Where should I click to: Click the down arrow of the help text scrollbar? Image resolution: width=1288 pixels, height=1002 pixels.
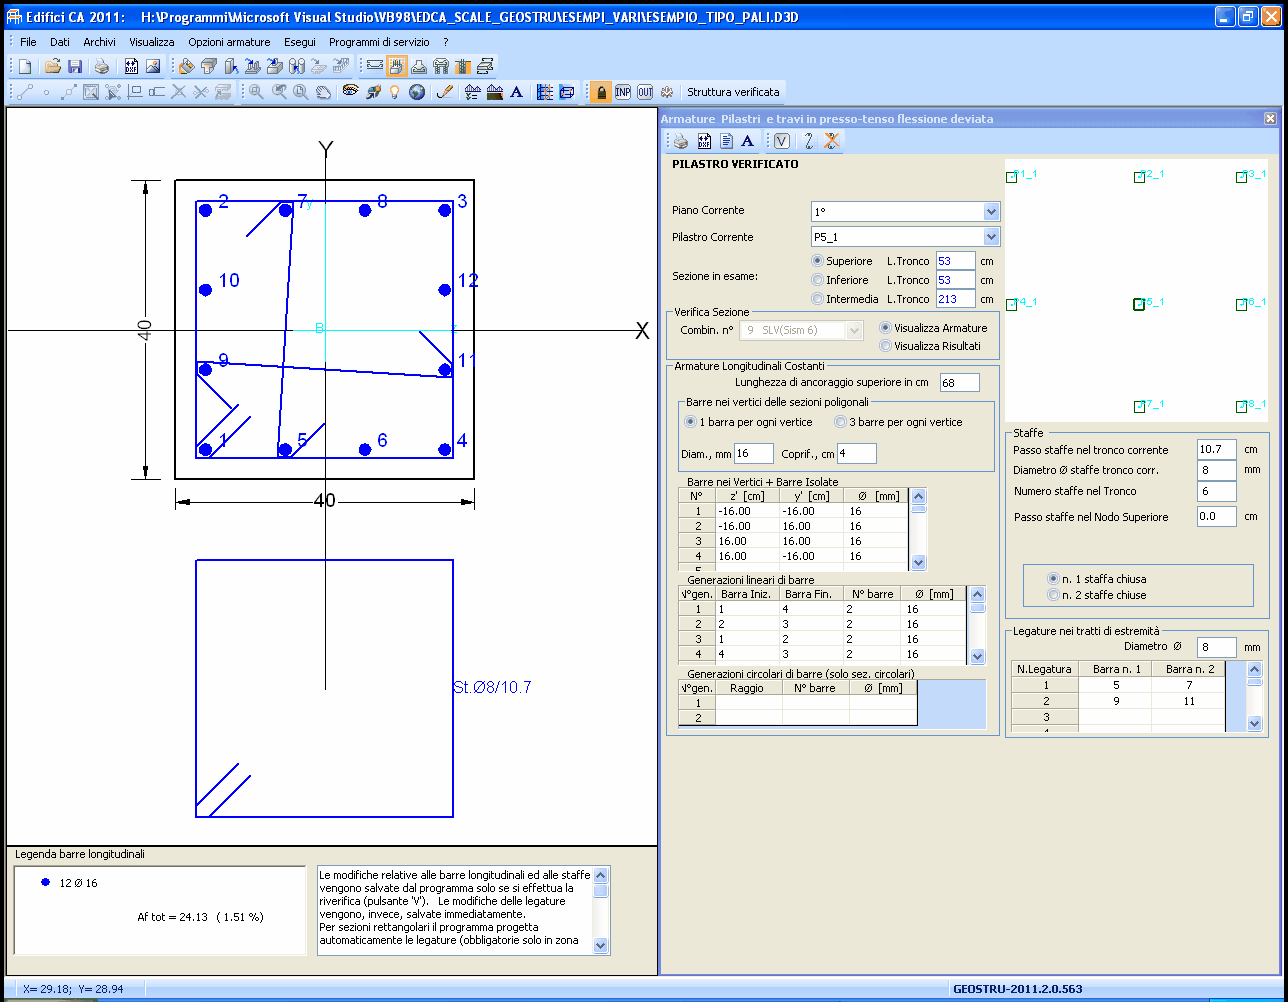coord(601,944)
